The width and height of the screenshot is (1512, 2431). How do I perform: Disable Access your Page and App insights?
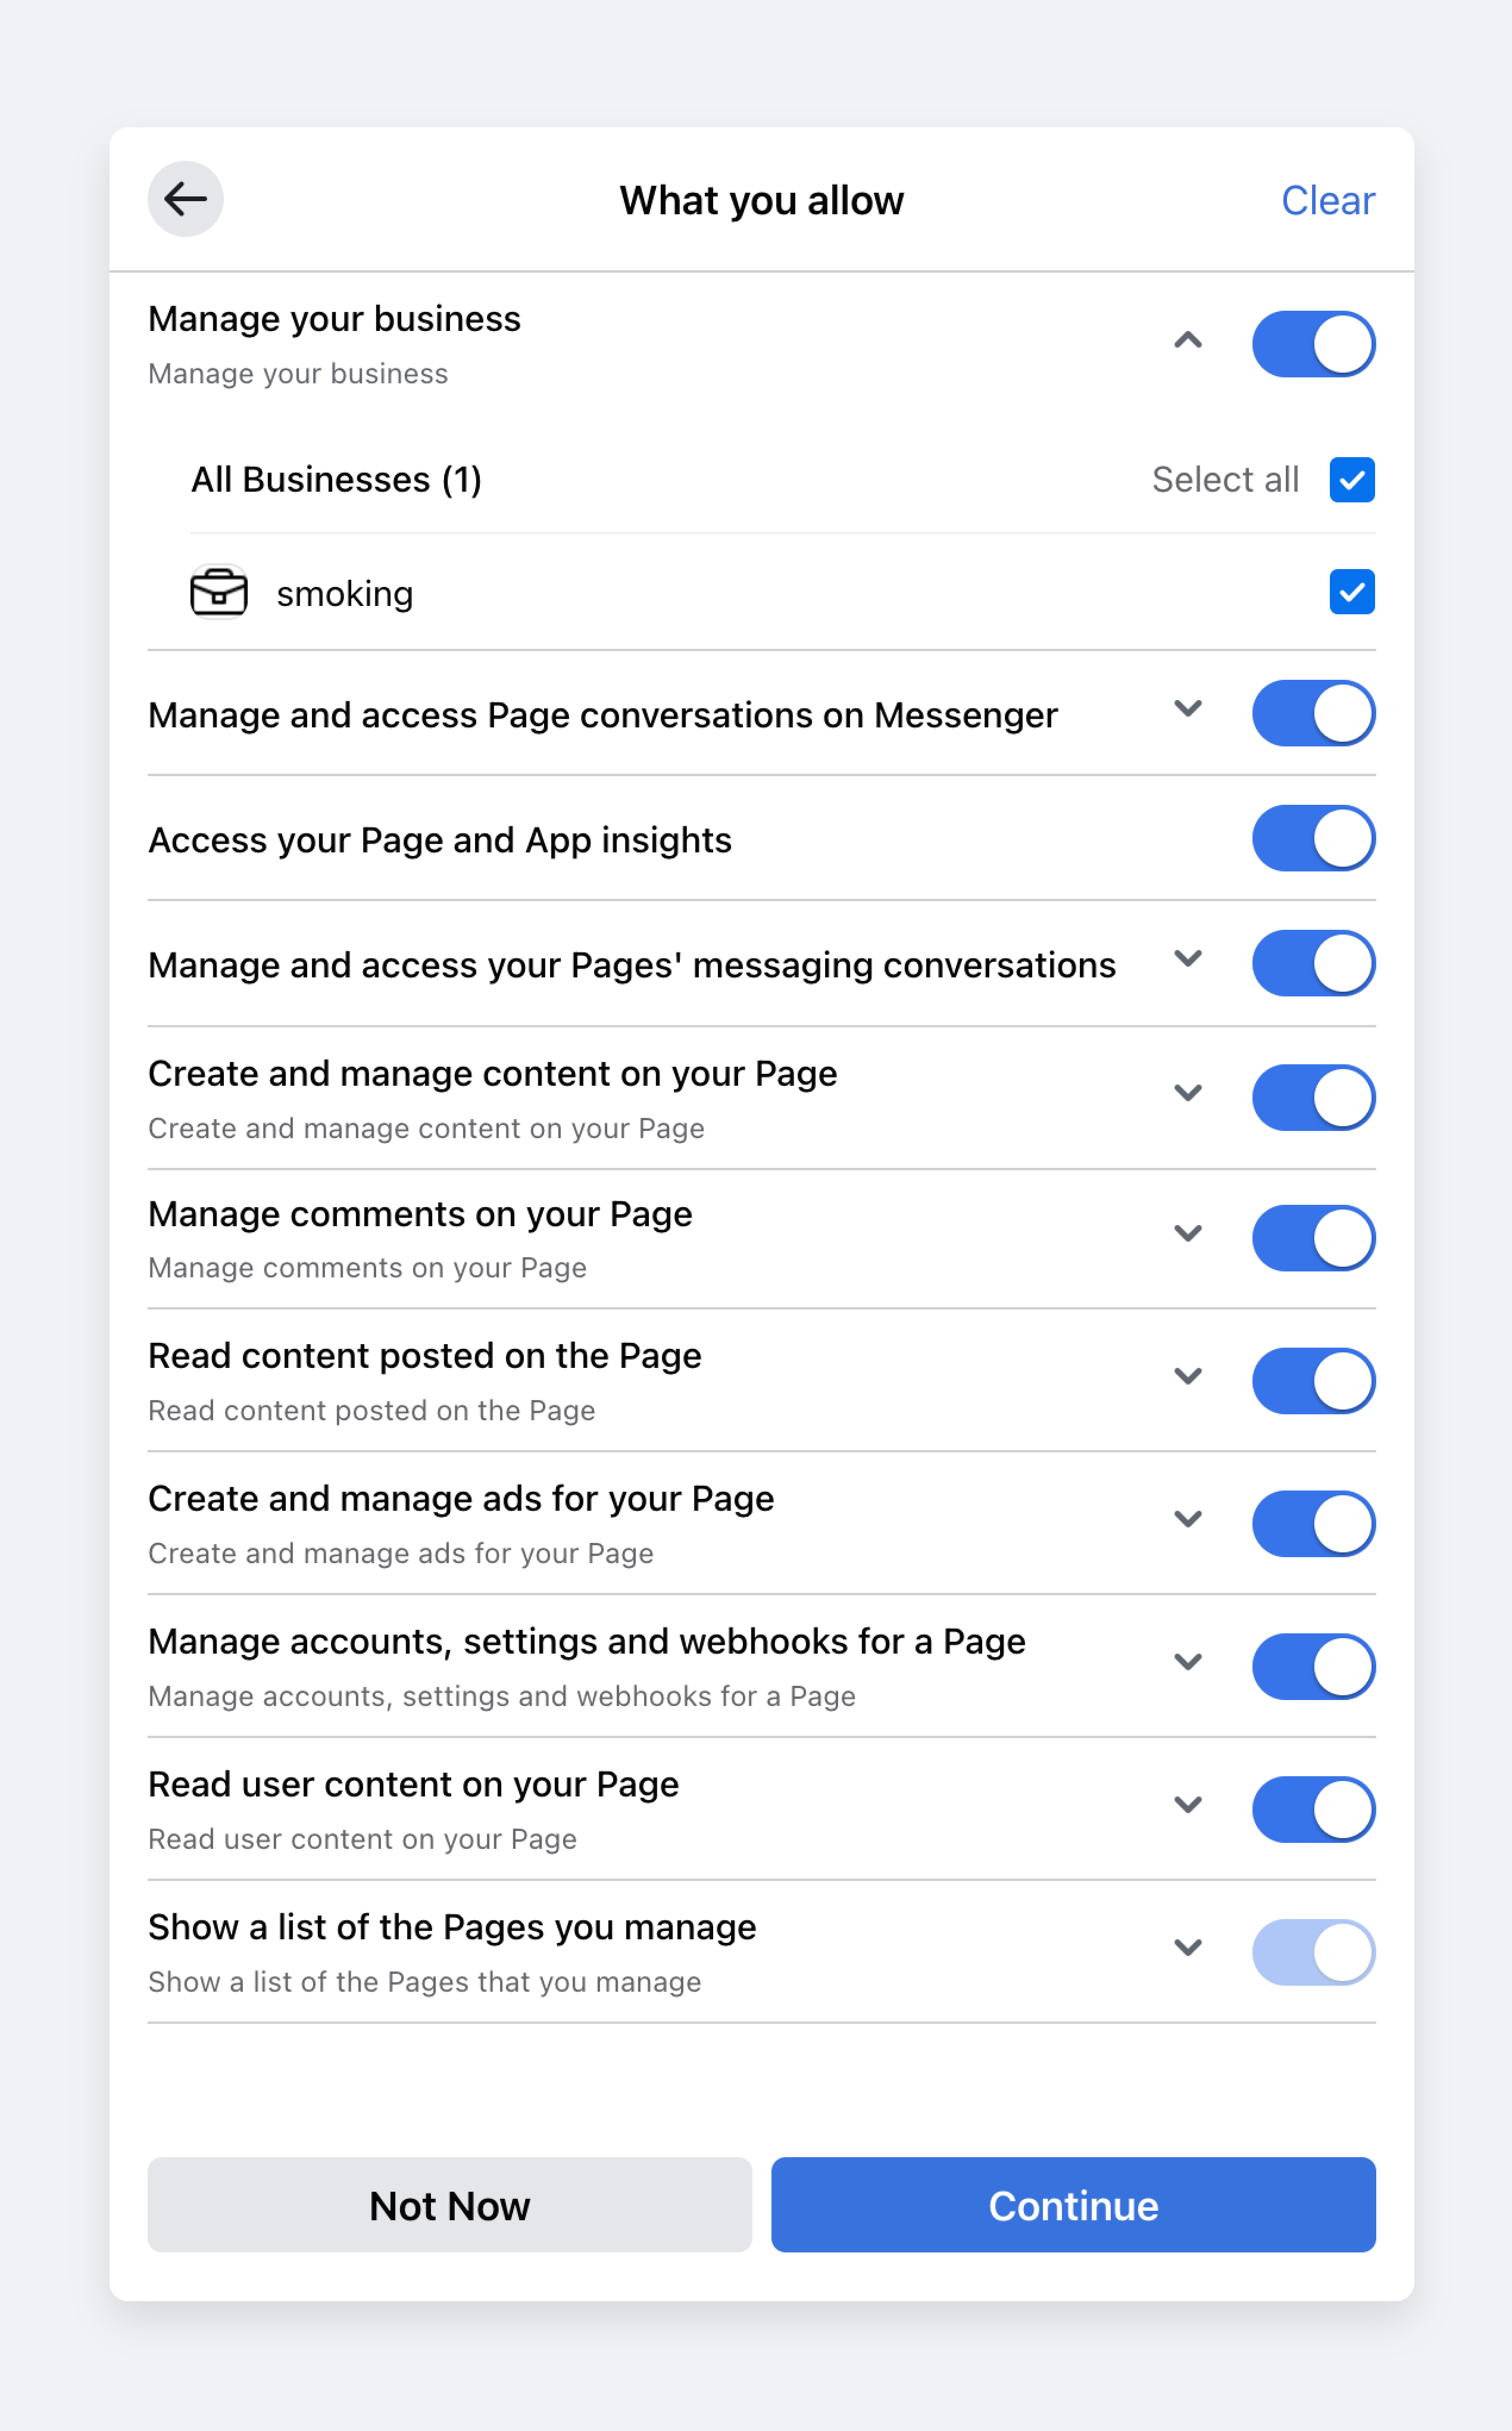(1313, 838)
